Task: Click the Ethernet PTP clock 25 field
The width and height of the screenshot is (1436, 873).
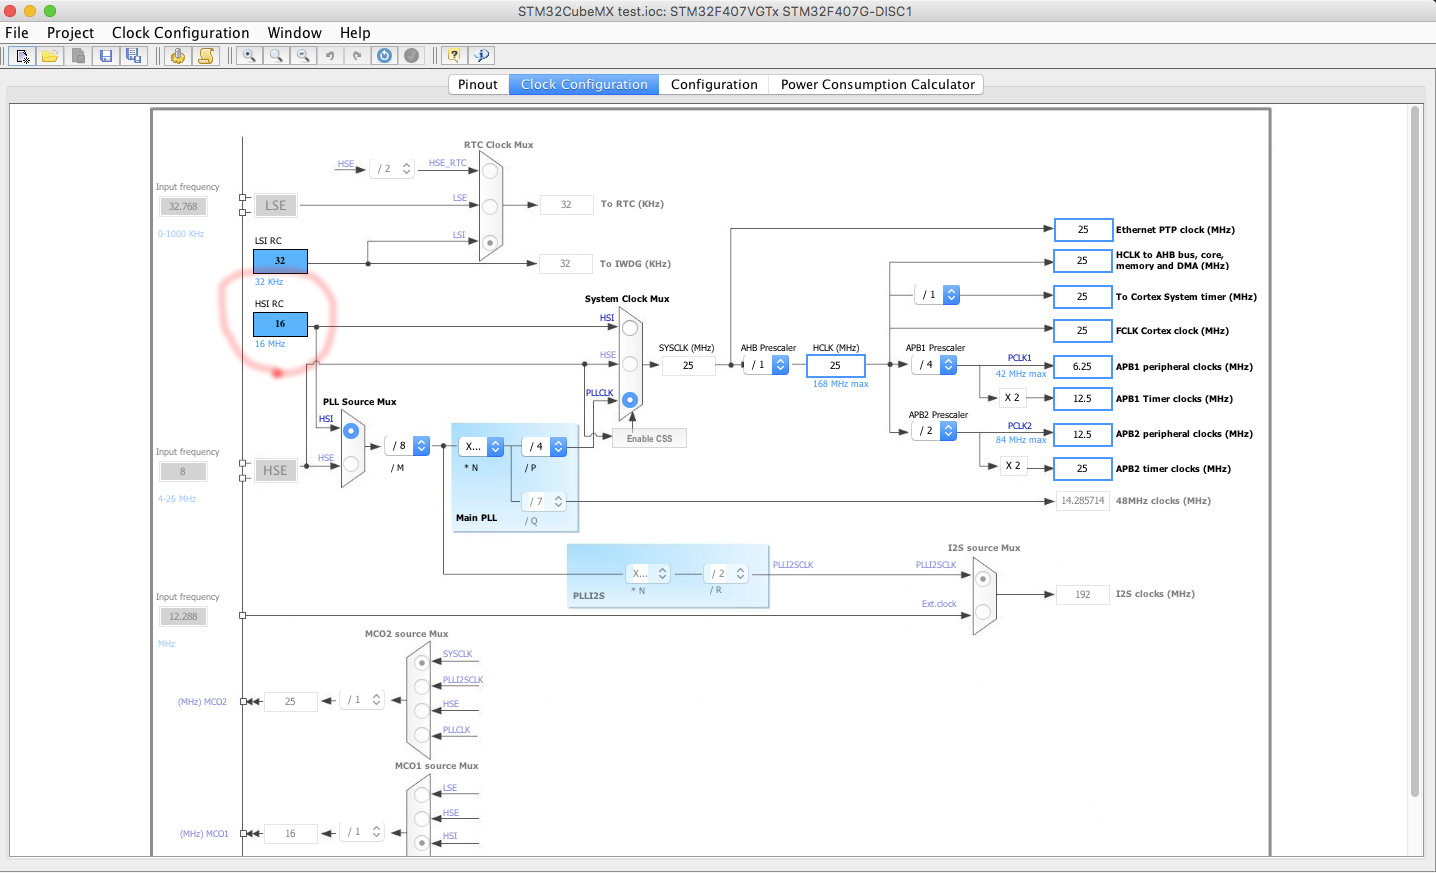Action: (x=1083, y=230)
